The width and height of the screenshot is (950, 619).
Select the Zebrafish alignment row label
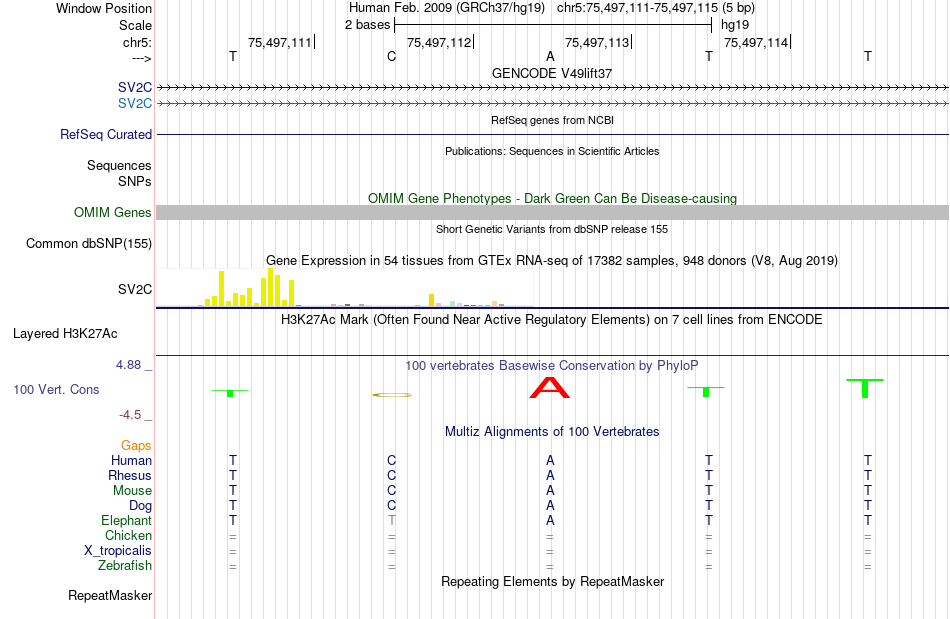[x=125, y=565]
